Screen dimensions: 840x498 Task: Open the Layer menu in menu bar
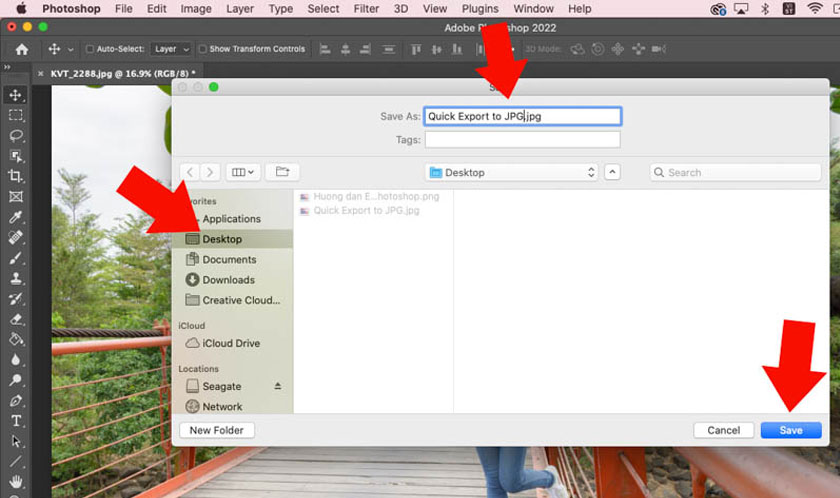click(240, 9)
